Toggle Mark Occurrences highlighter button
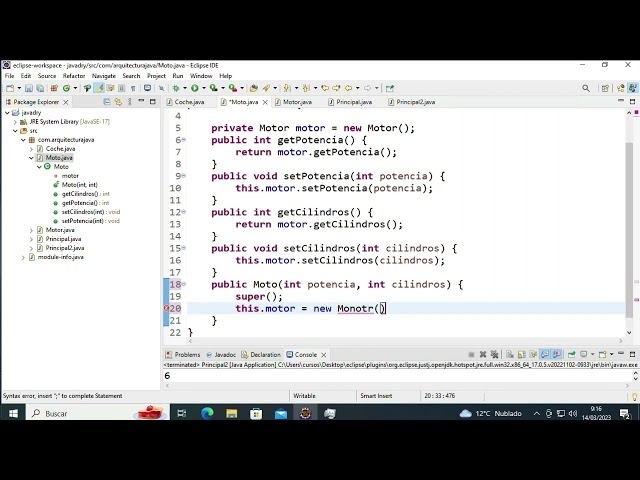 coord(99,88)
